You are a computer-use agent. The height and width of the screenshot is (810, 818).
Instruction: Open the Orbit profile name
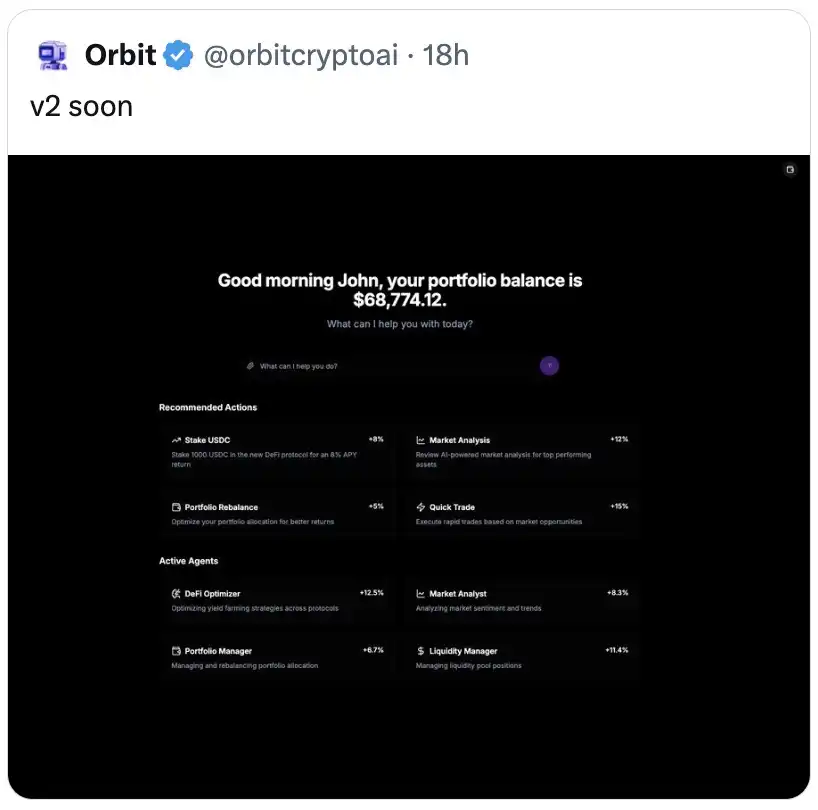[120, 55]
